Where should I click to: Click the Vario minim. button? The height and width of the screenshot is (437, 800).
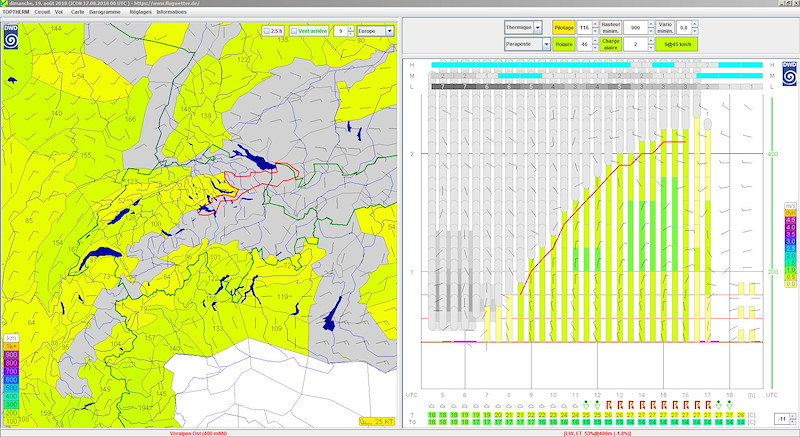pos(665,28)
